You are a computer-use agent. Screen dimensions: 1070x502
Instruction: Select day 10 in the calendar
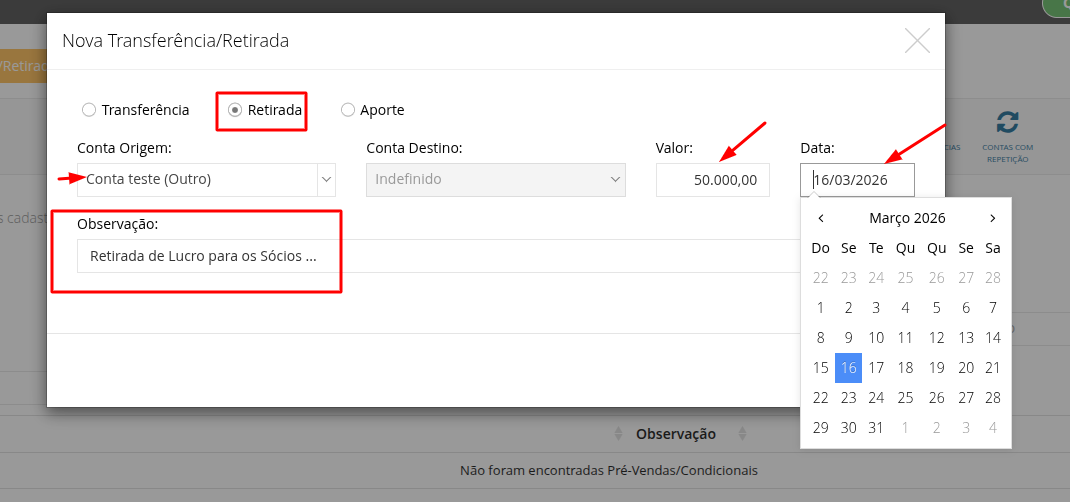tap(876, 338)
